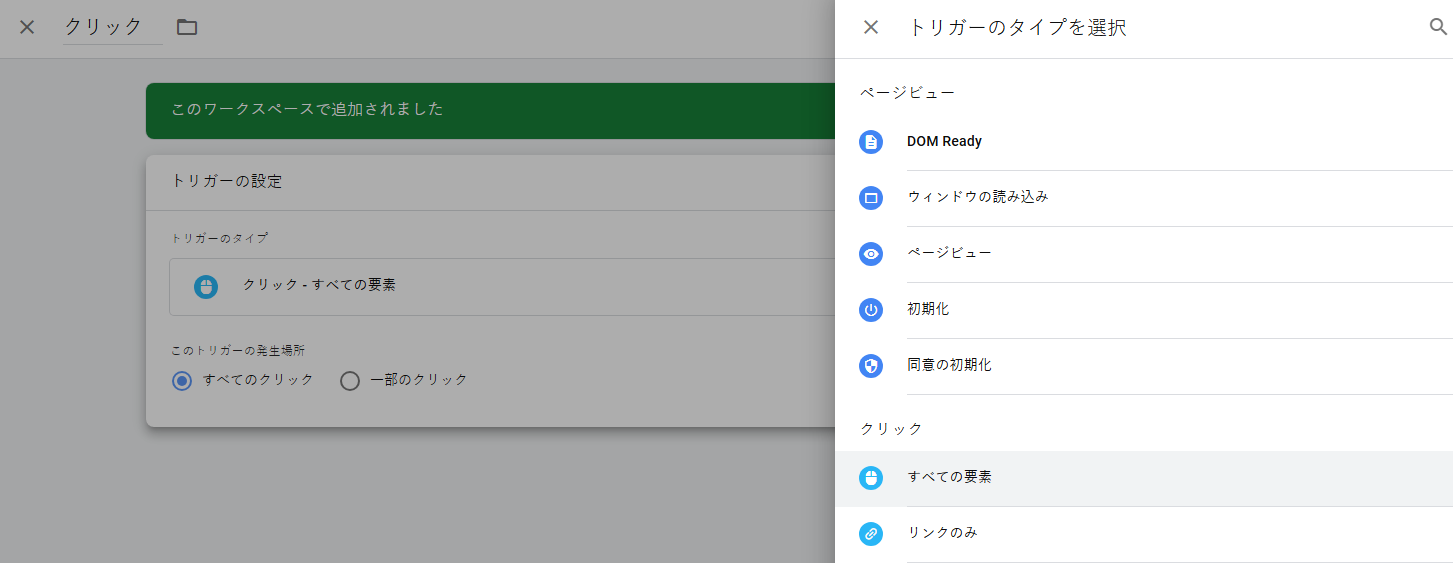The image size is (1453, 563).
Task: Choose the 同意の初期化 trigger type
Action: coord(949,366)
